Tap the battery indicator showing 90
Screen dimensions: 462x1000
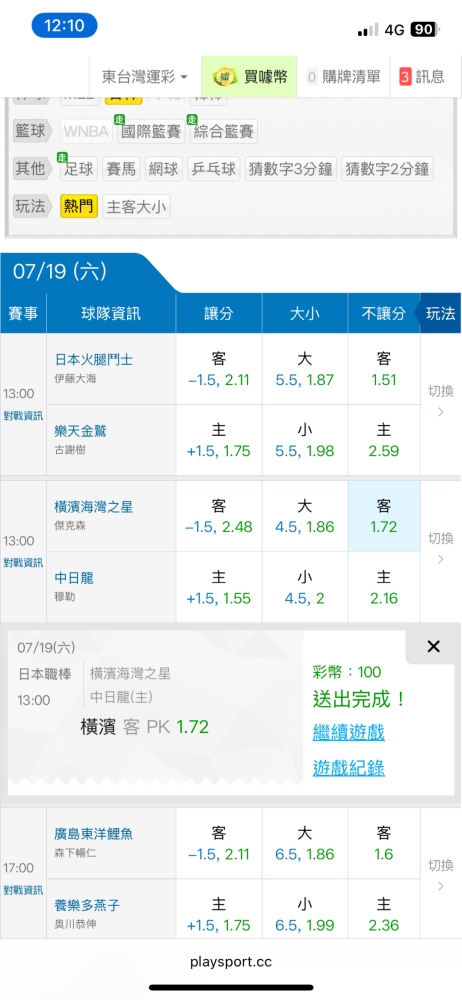tap(423, 29)
